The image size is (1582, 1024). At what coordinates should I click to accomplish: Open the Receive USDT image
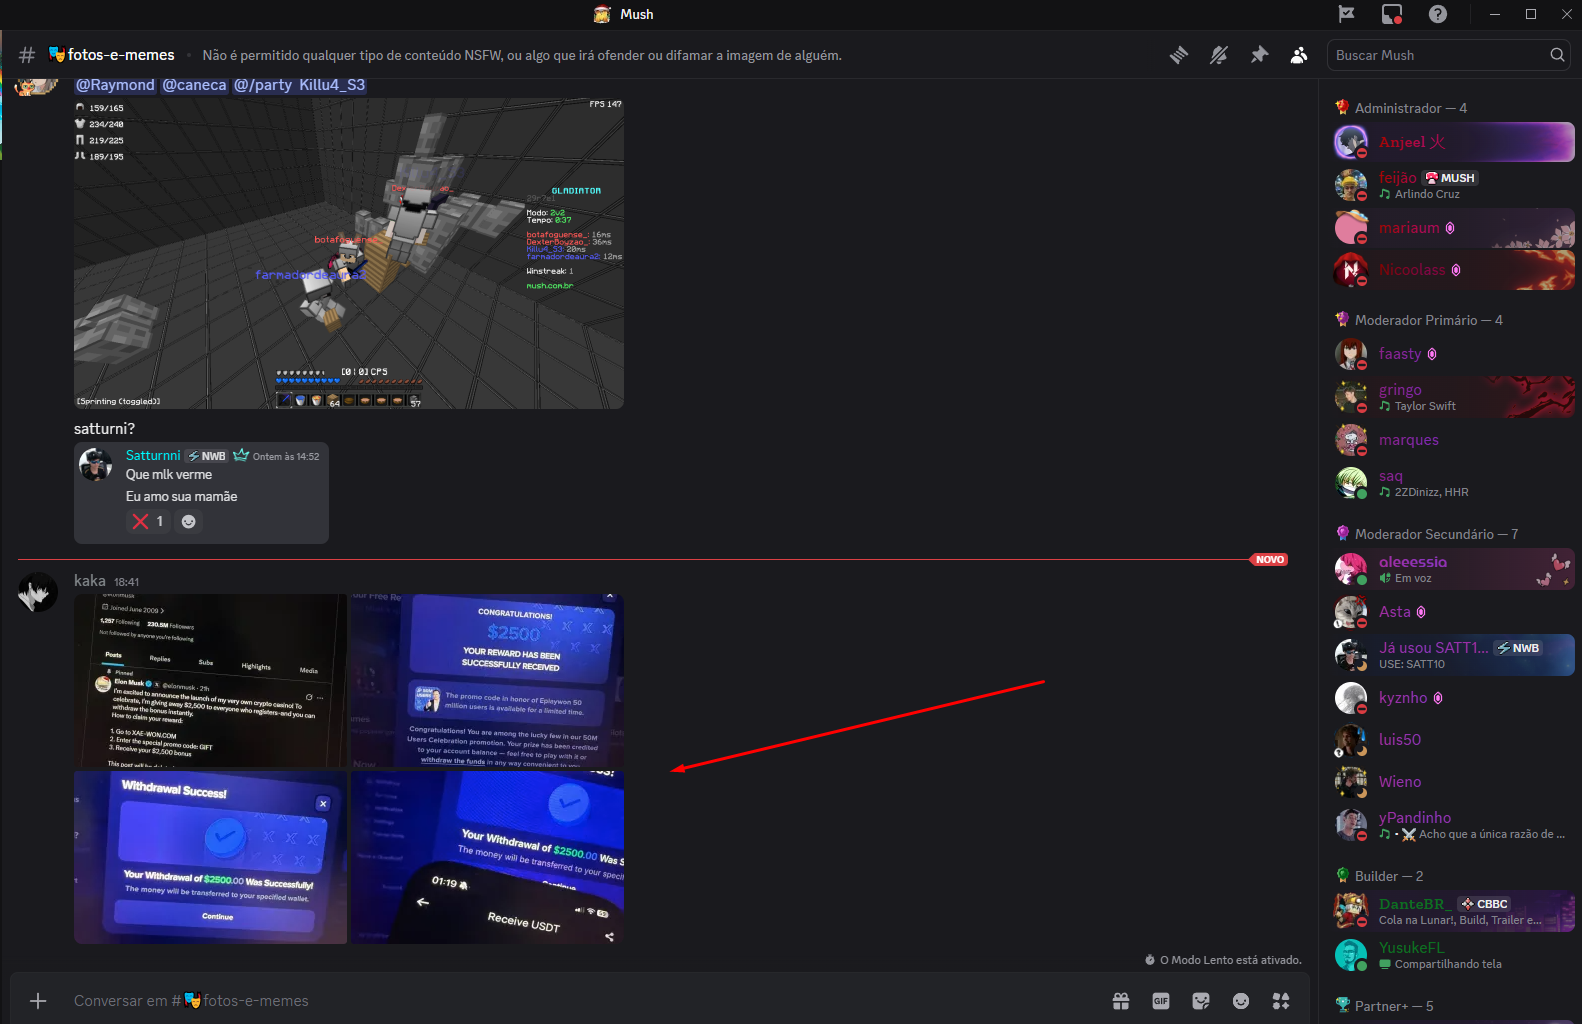coord(487,857)
